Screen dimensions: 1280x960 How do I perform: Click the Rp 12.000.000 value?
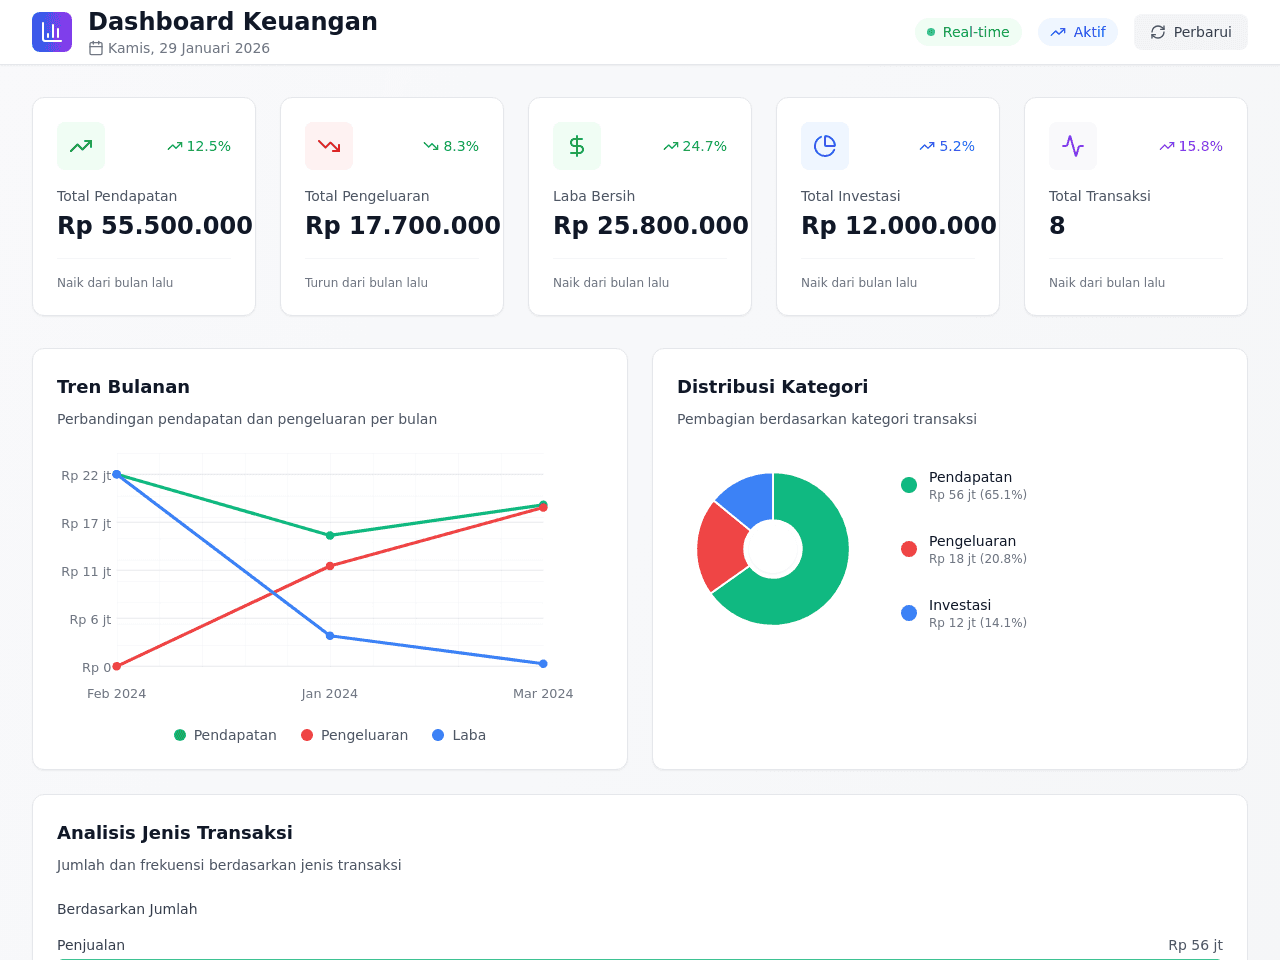click(x=899, y=226)
